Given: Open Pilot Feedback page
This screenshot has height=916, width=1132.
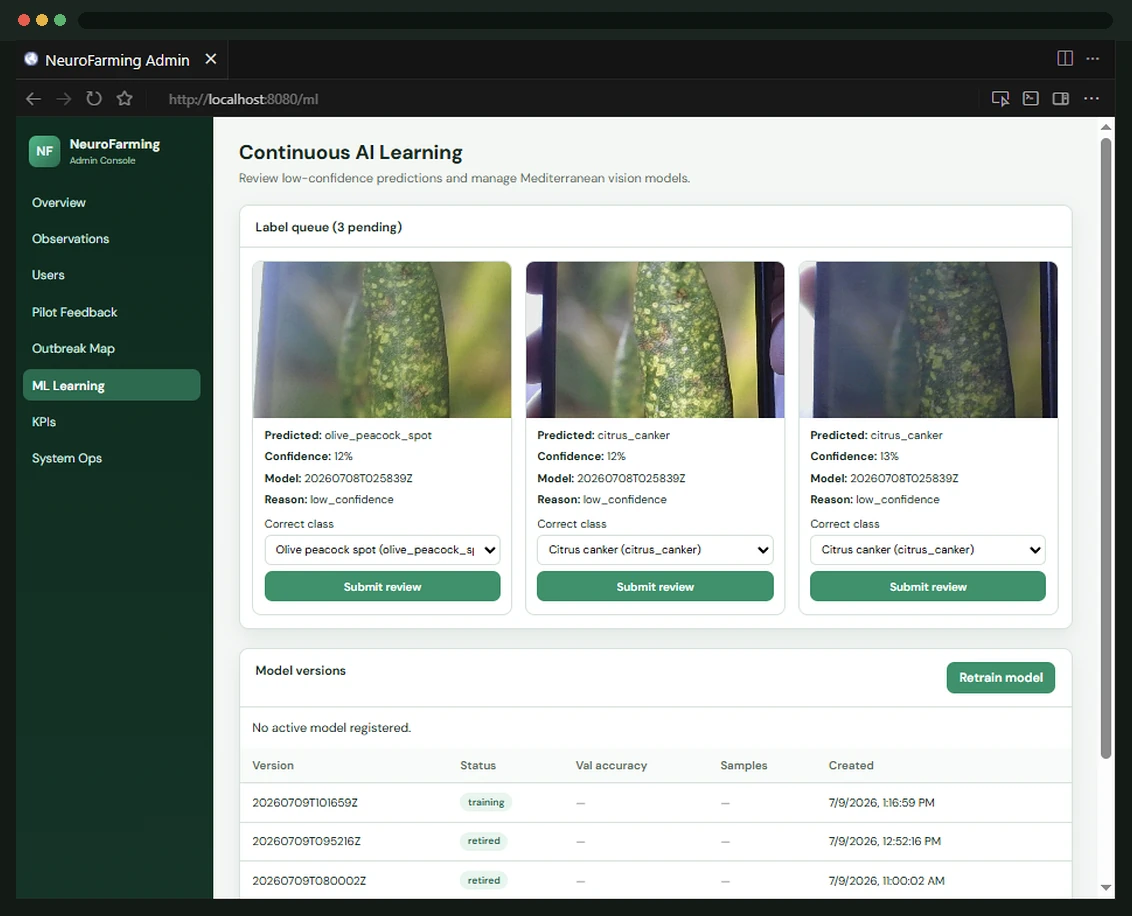Looking at the screenshot, I should [74, 313].
